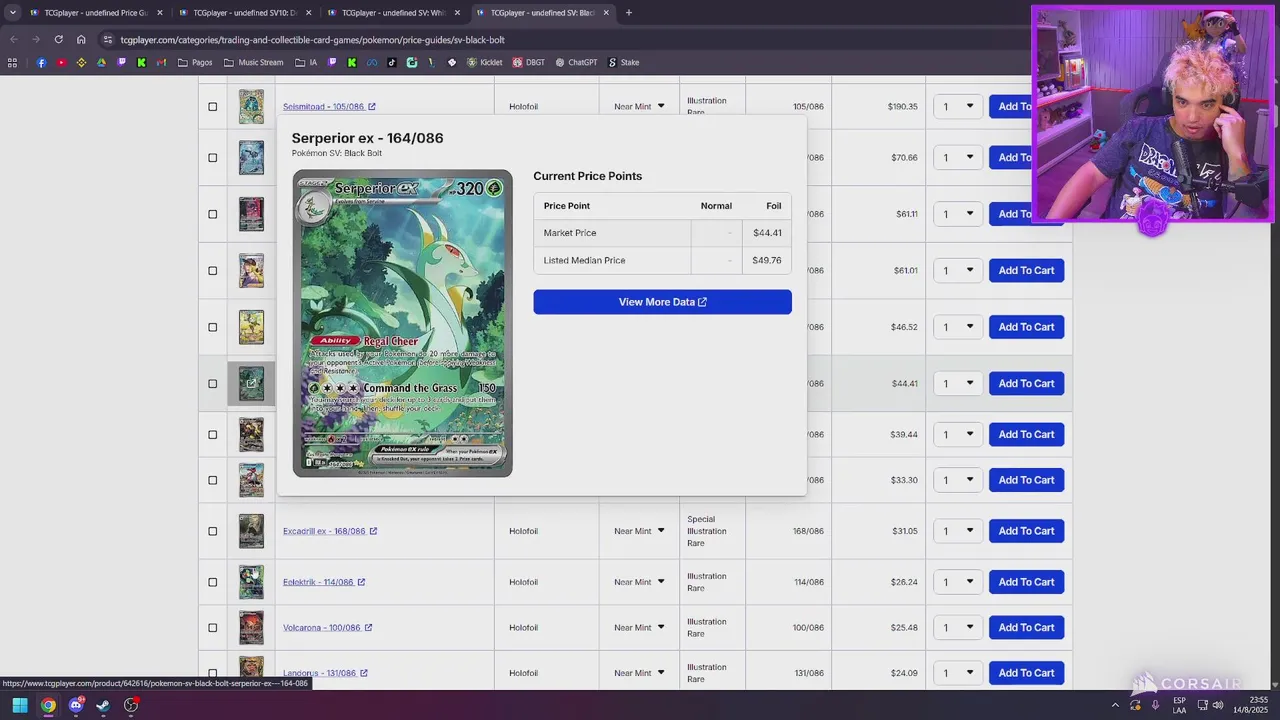
Task: Open Volcarona Near Mint condition dropdown
Action: tap(639, 627)
